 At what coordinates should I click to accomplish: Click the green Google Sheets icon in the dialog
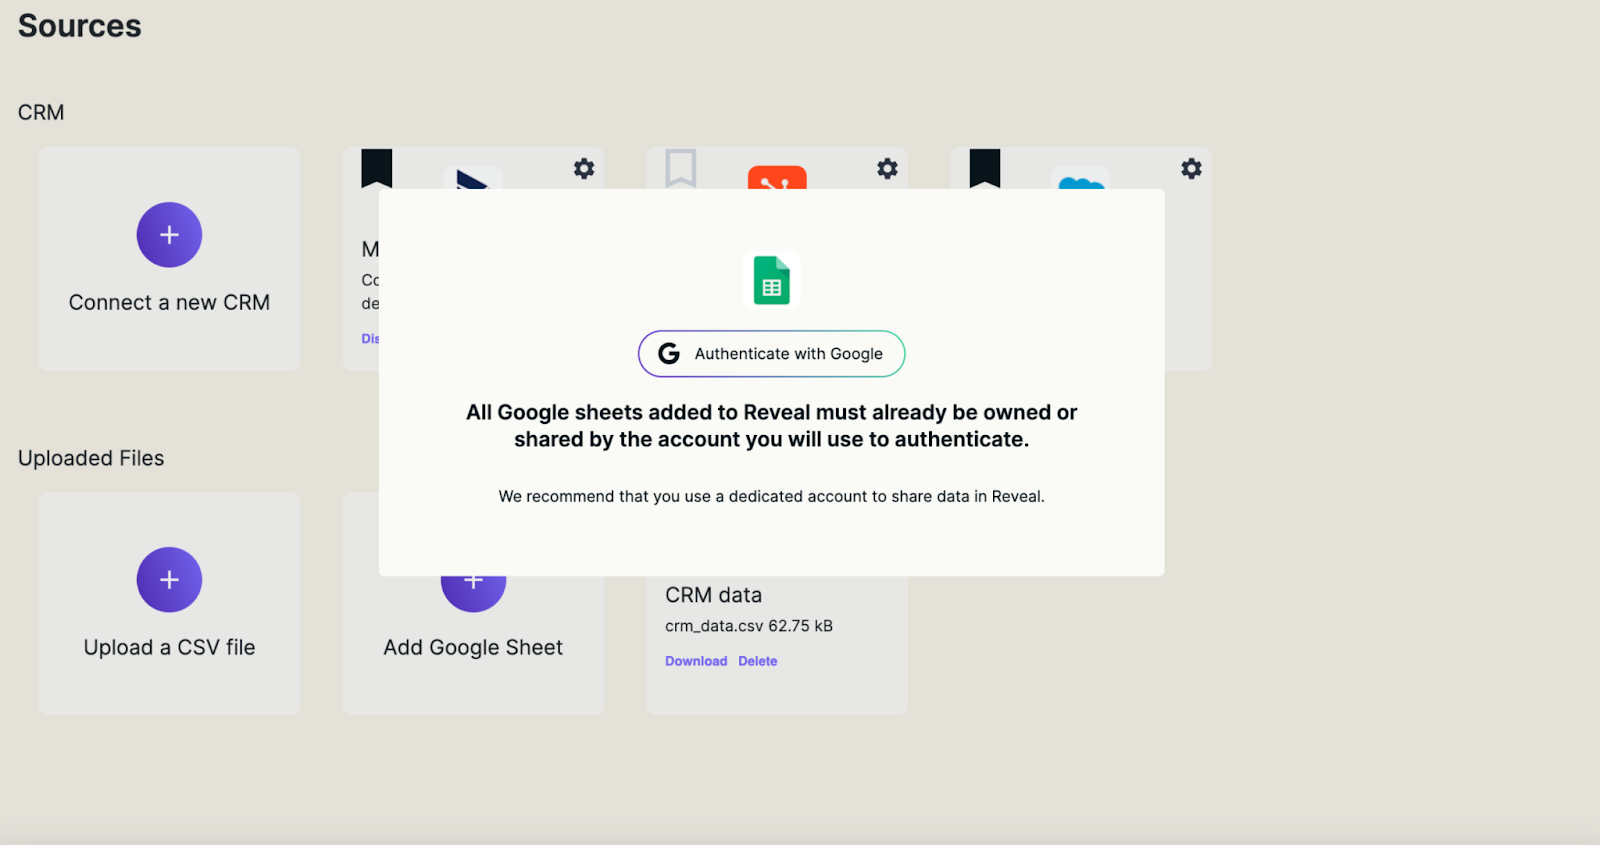click(x=772, y=280)
